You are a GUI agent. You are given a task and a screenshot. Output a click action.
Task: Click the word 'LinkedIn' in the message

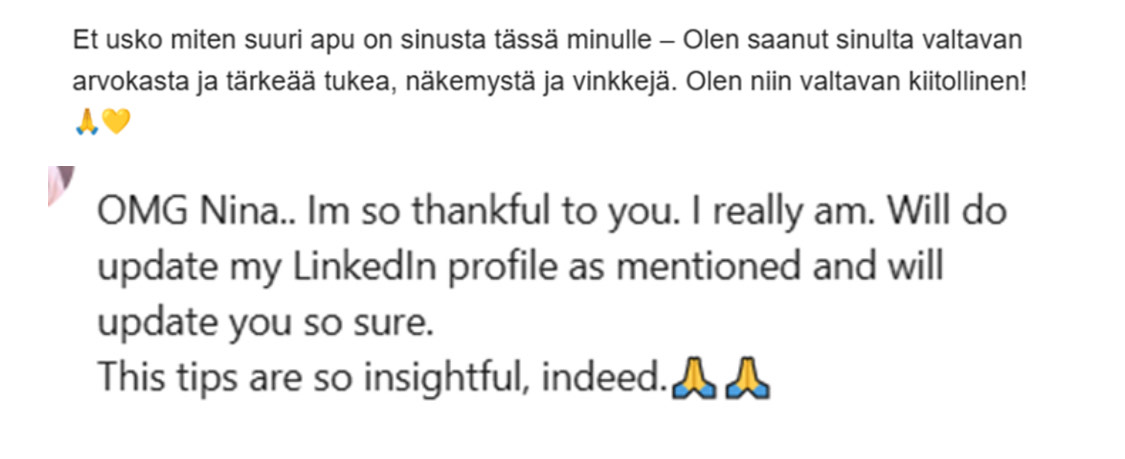[x=348, y=268]
